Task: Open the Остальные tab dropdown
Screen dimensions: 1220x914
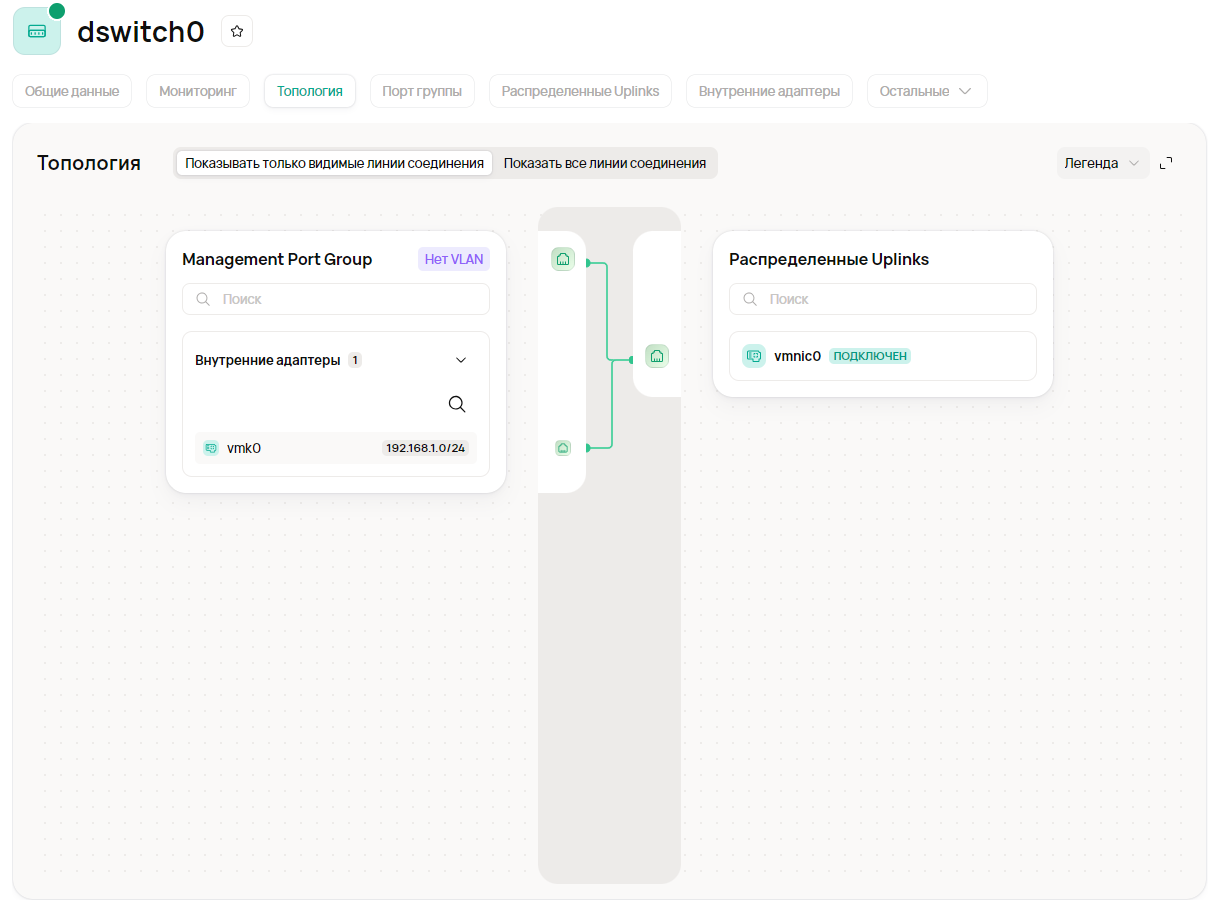Action: [926, 91]
